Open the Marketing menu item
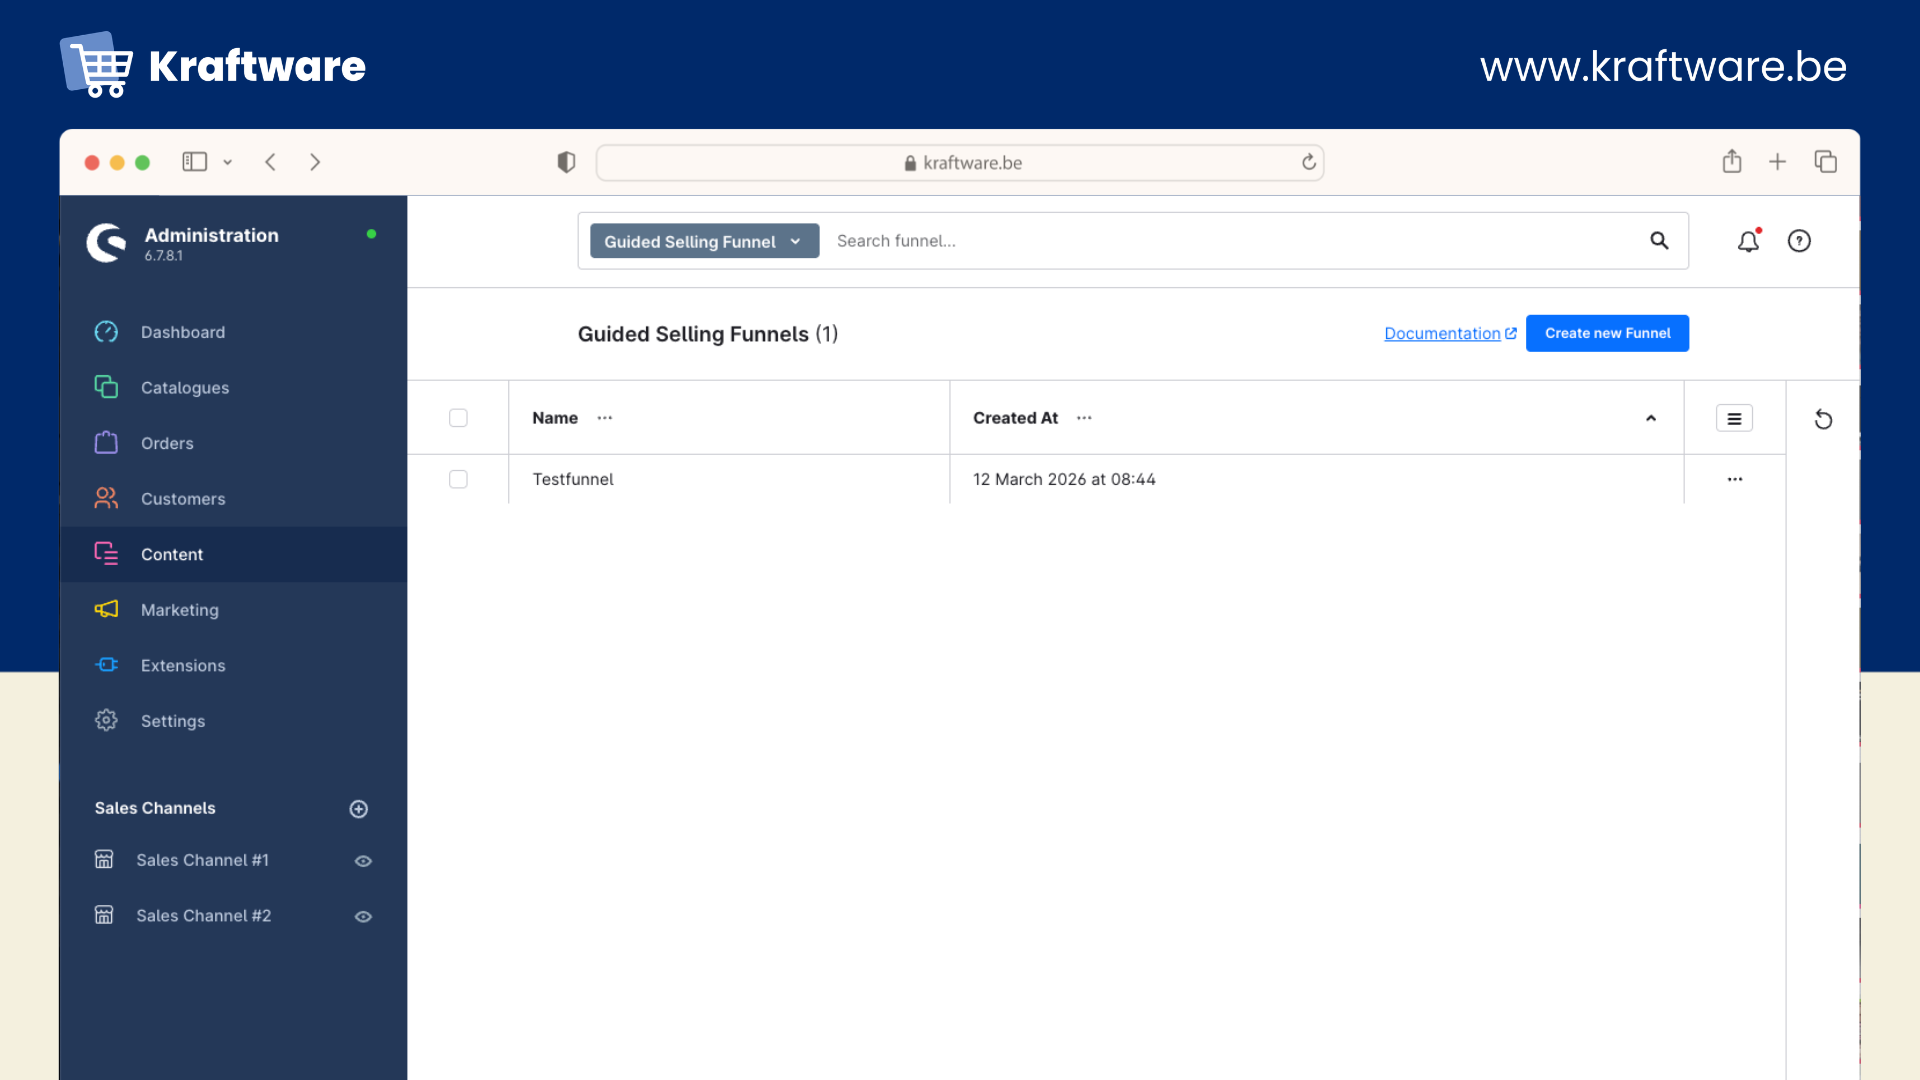The height and width of the screenshot is (1080, 1920). 180,610
